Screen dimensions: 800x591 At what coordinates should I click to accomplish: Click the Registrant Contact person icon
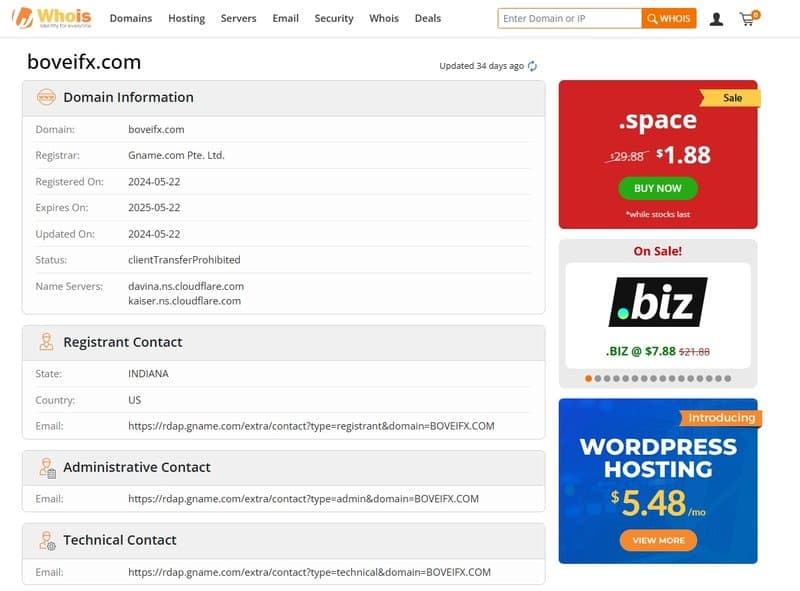click(46, 342)
